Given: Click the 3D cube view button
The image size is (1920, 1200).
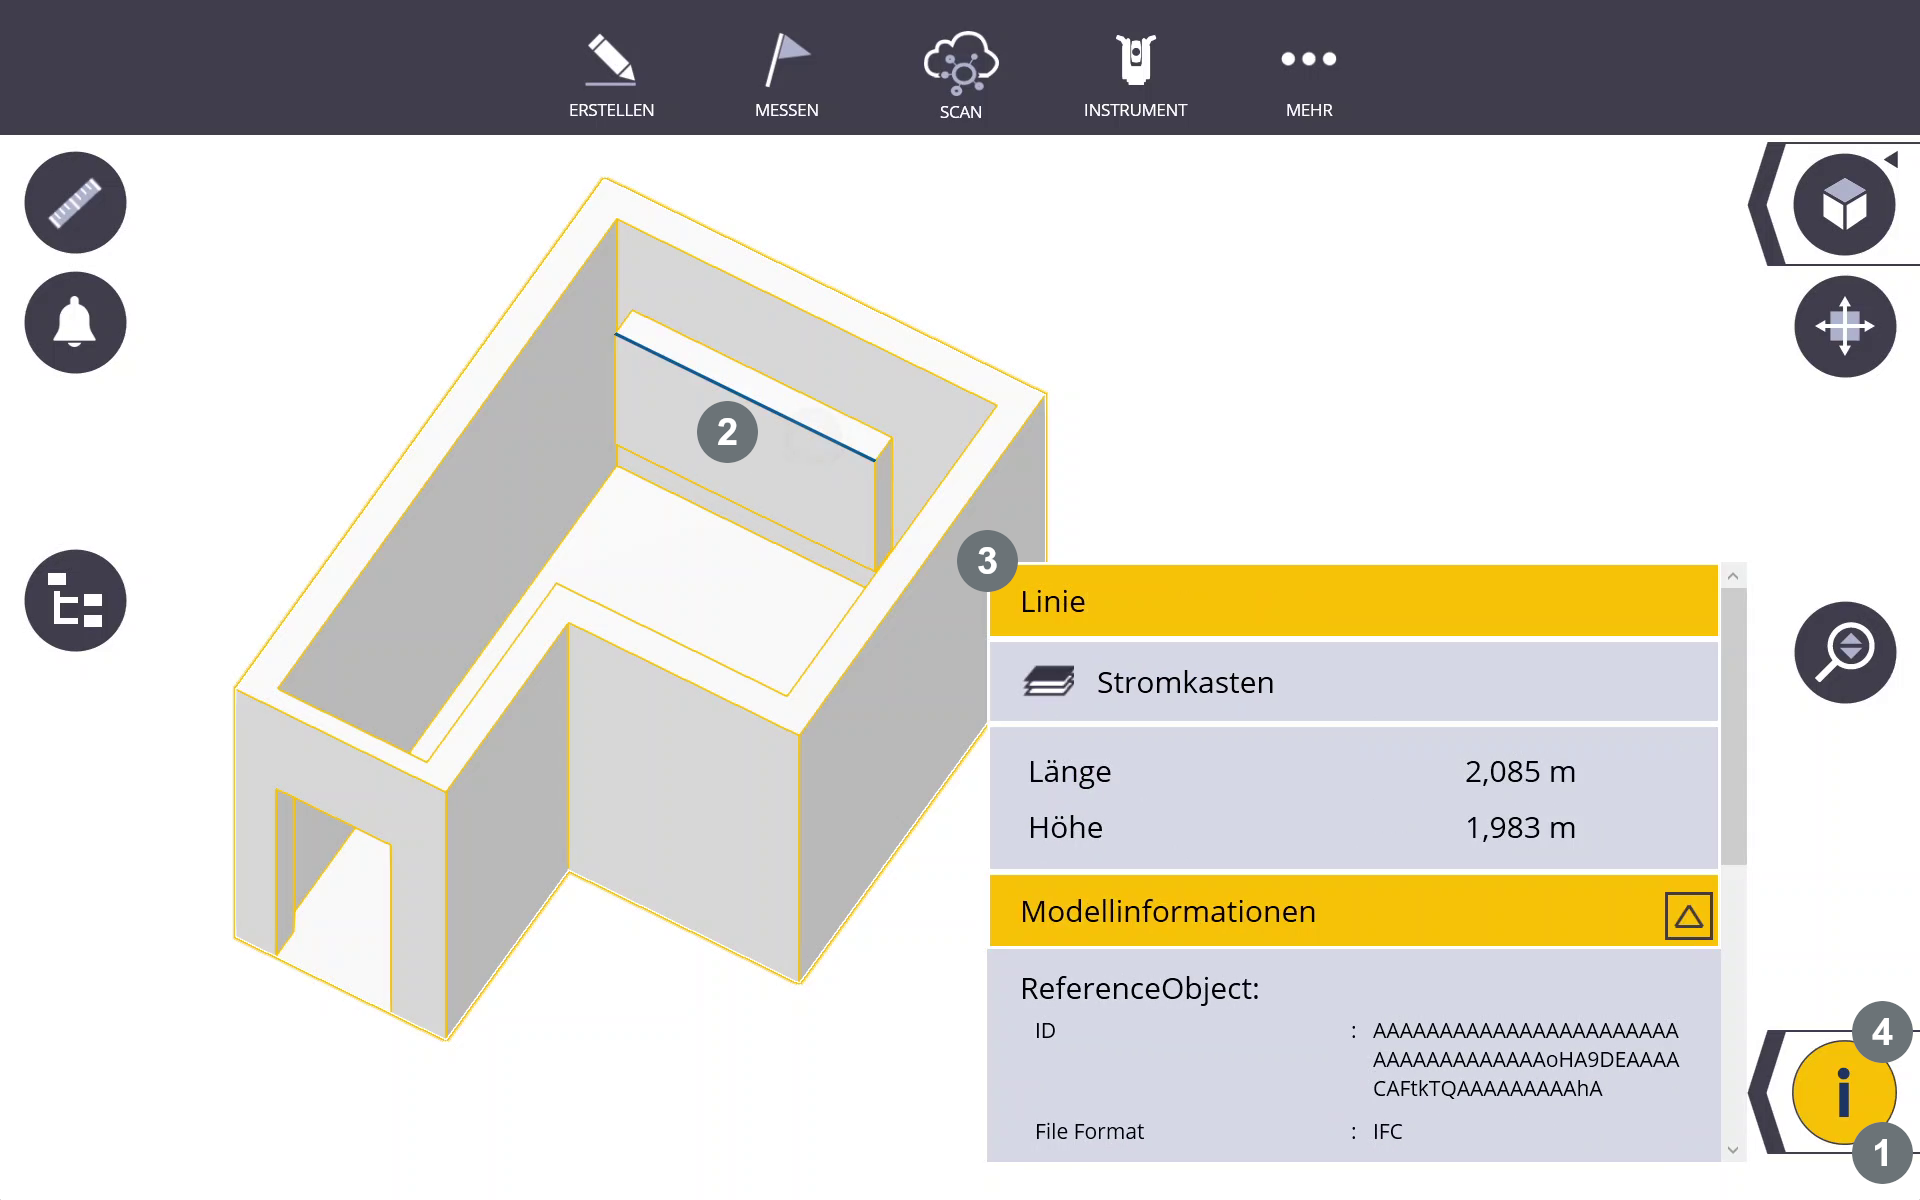Looking at the screenshot, I should [x=1844, y=205].
